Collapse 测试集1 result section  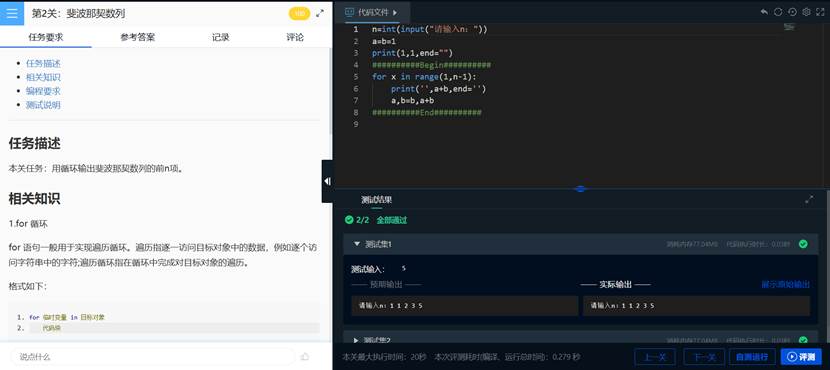click(357, 244)
